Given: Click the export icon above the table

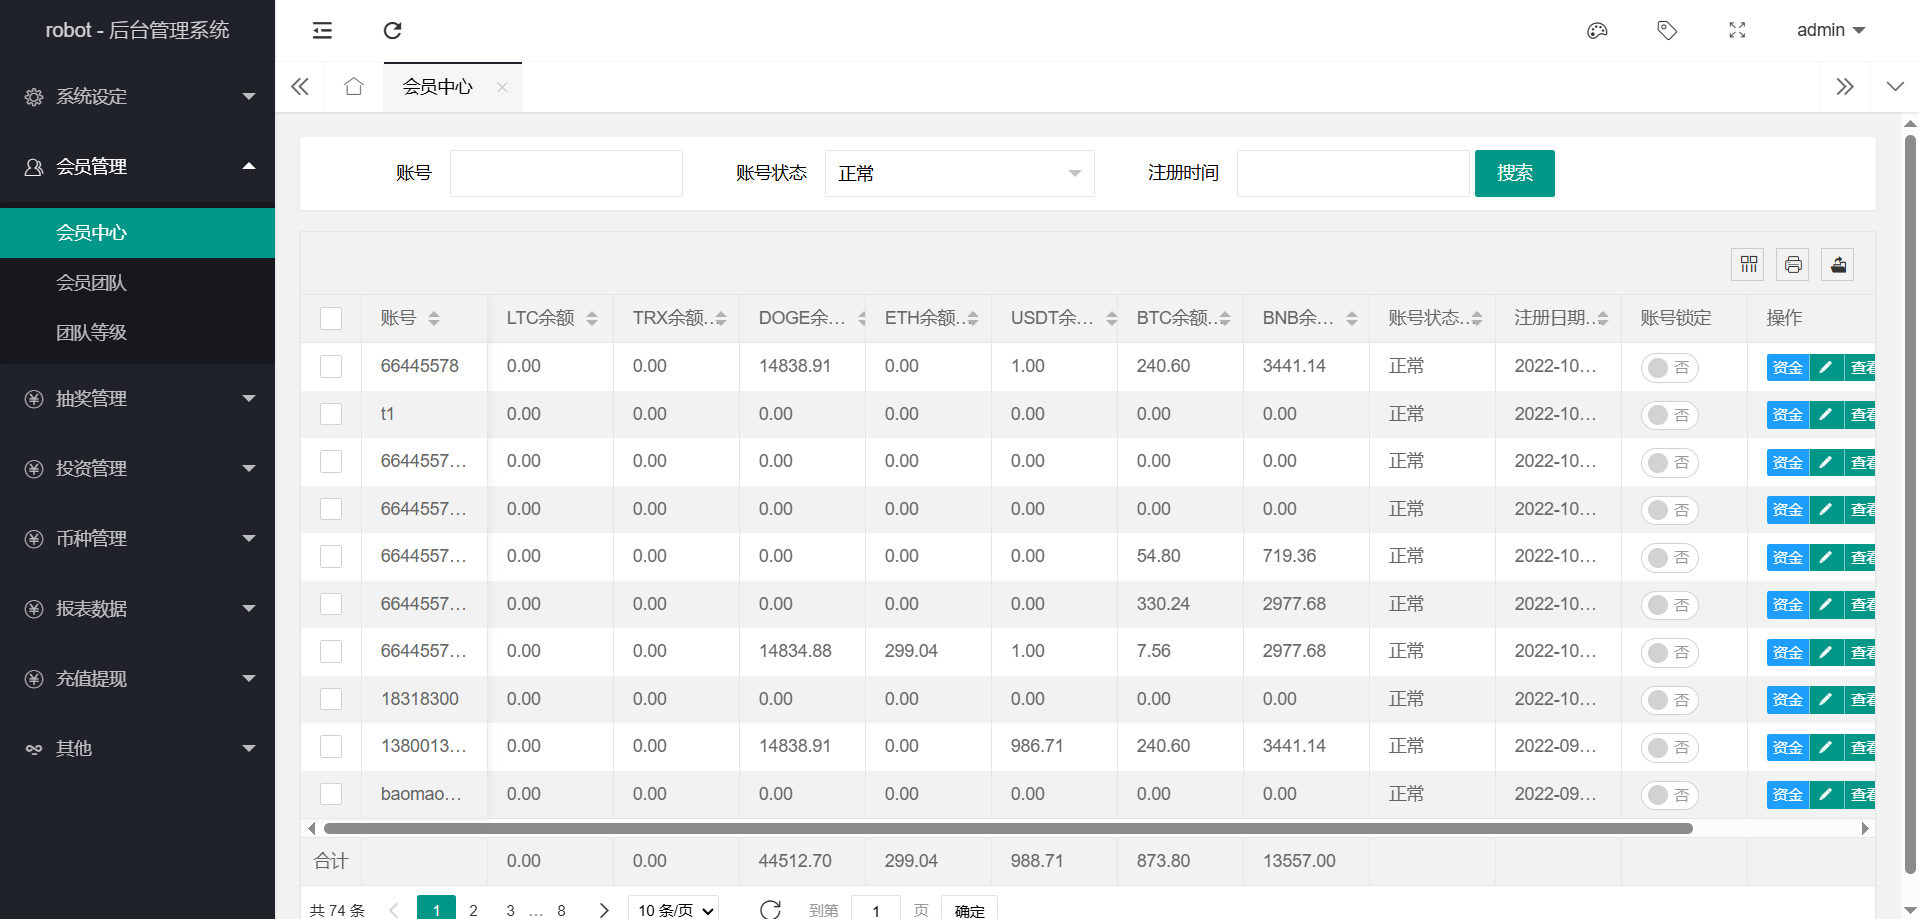Looking at the screenshot, I should coord(1838,264).
